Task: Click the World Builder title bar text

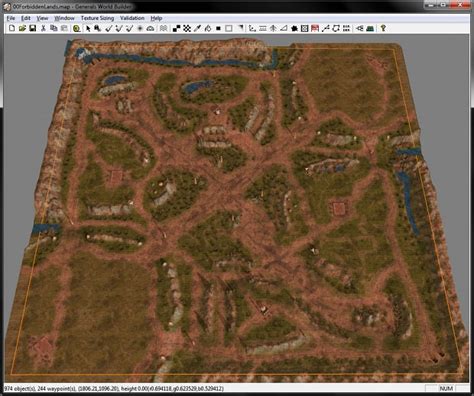Action: (x=72, y=7)
